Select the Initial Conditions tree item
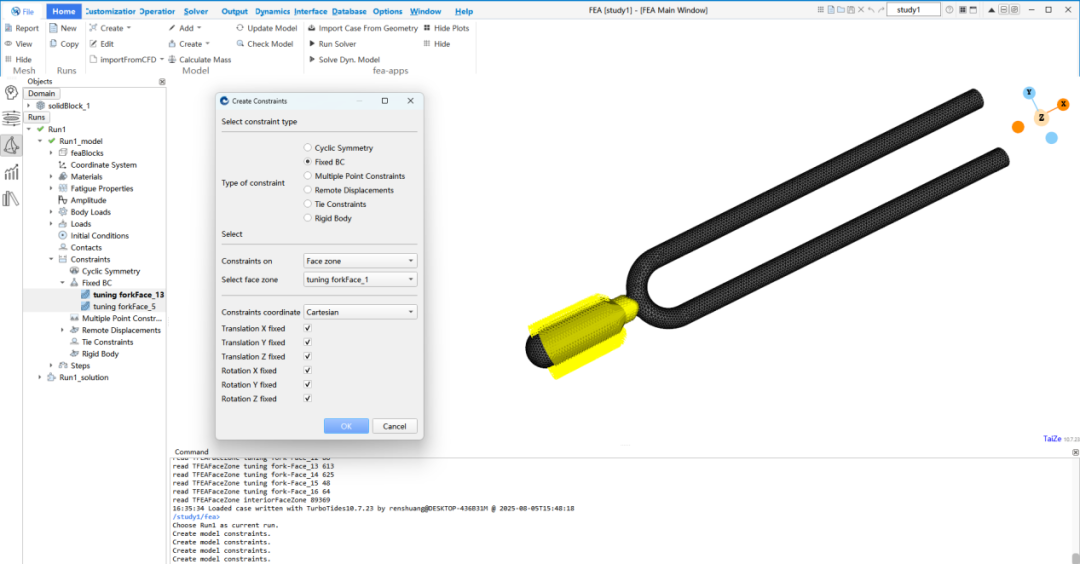Screen dimensions: 1080x564 click(99, 236)
